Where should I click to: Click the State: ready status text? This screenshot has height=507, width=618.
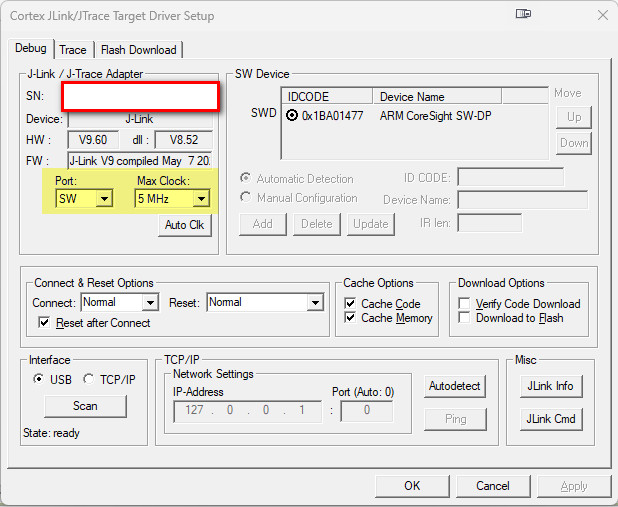click(x=51, y=433)
